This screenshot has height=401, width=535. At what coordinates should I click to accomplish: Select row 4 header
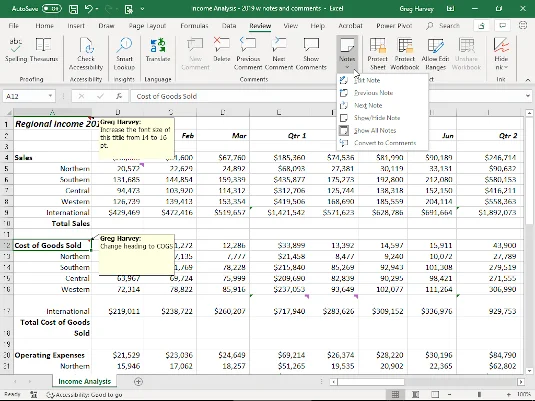(6, 158)
